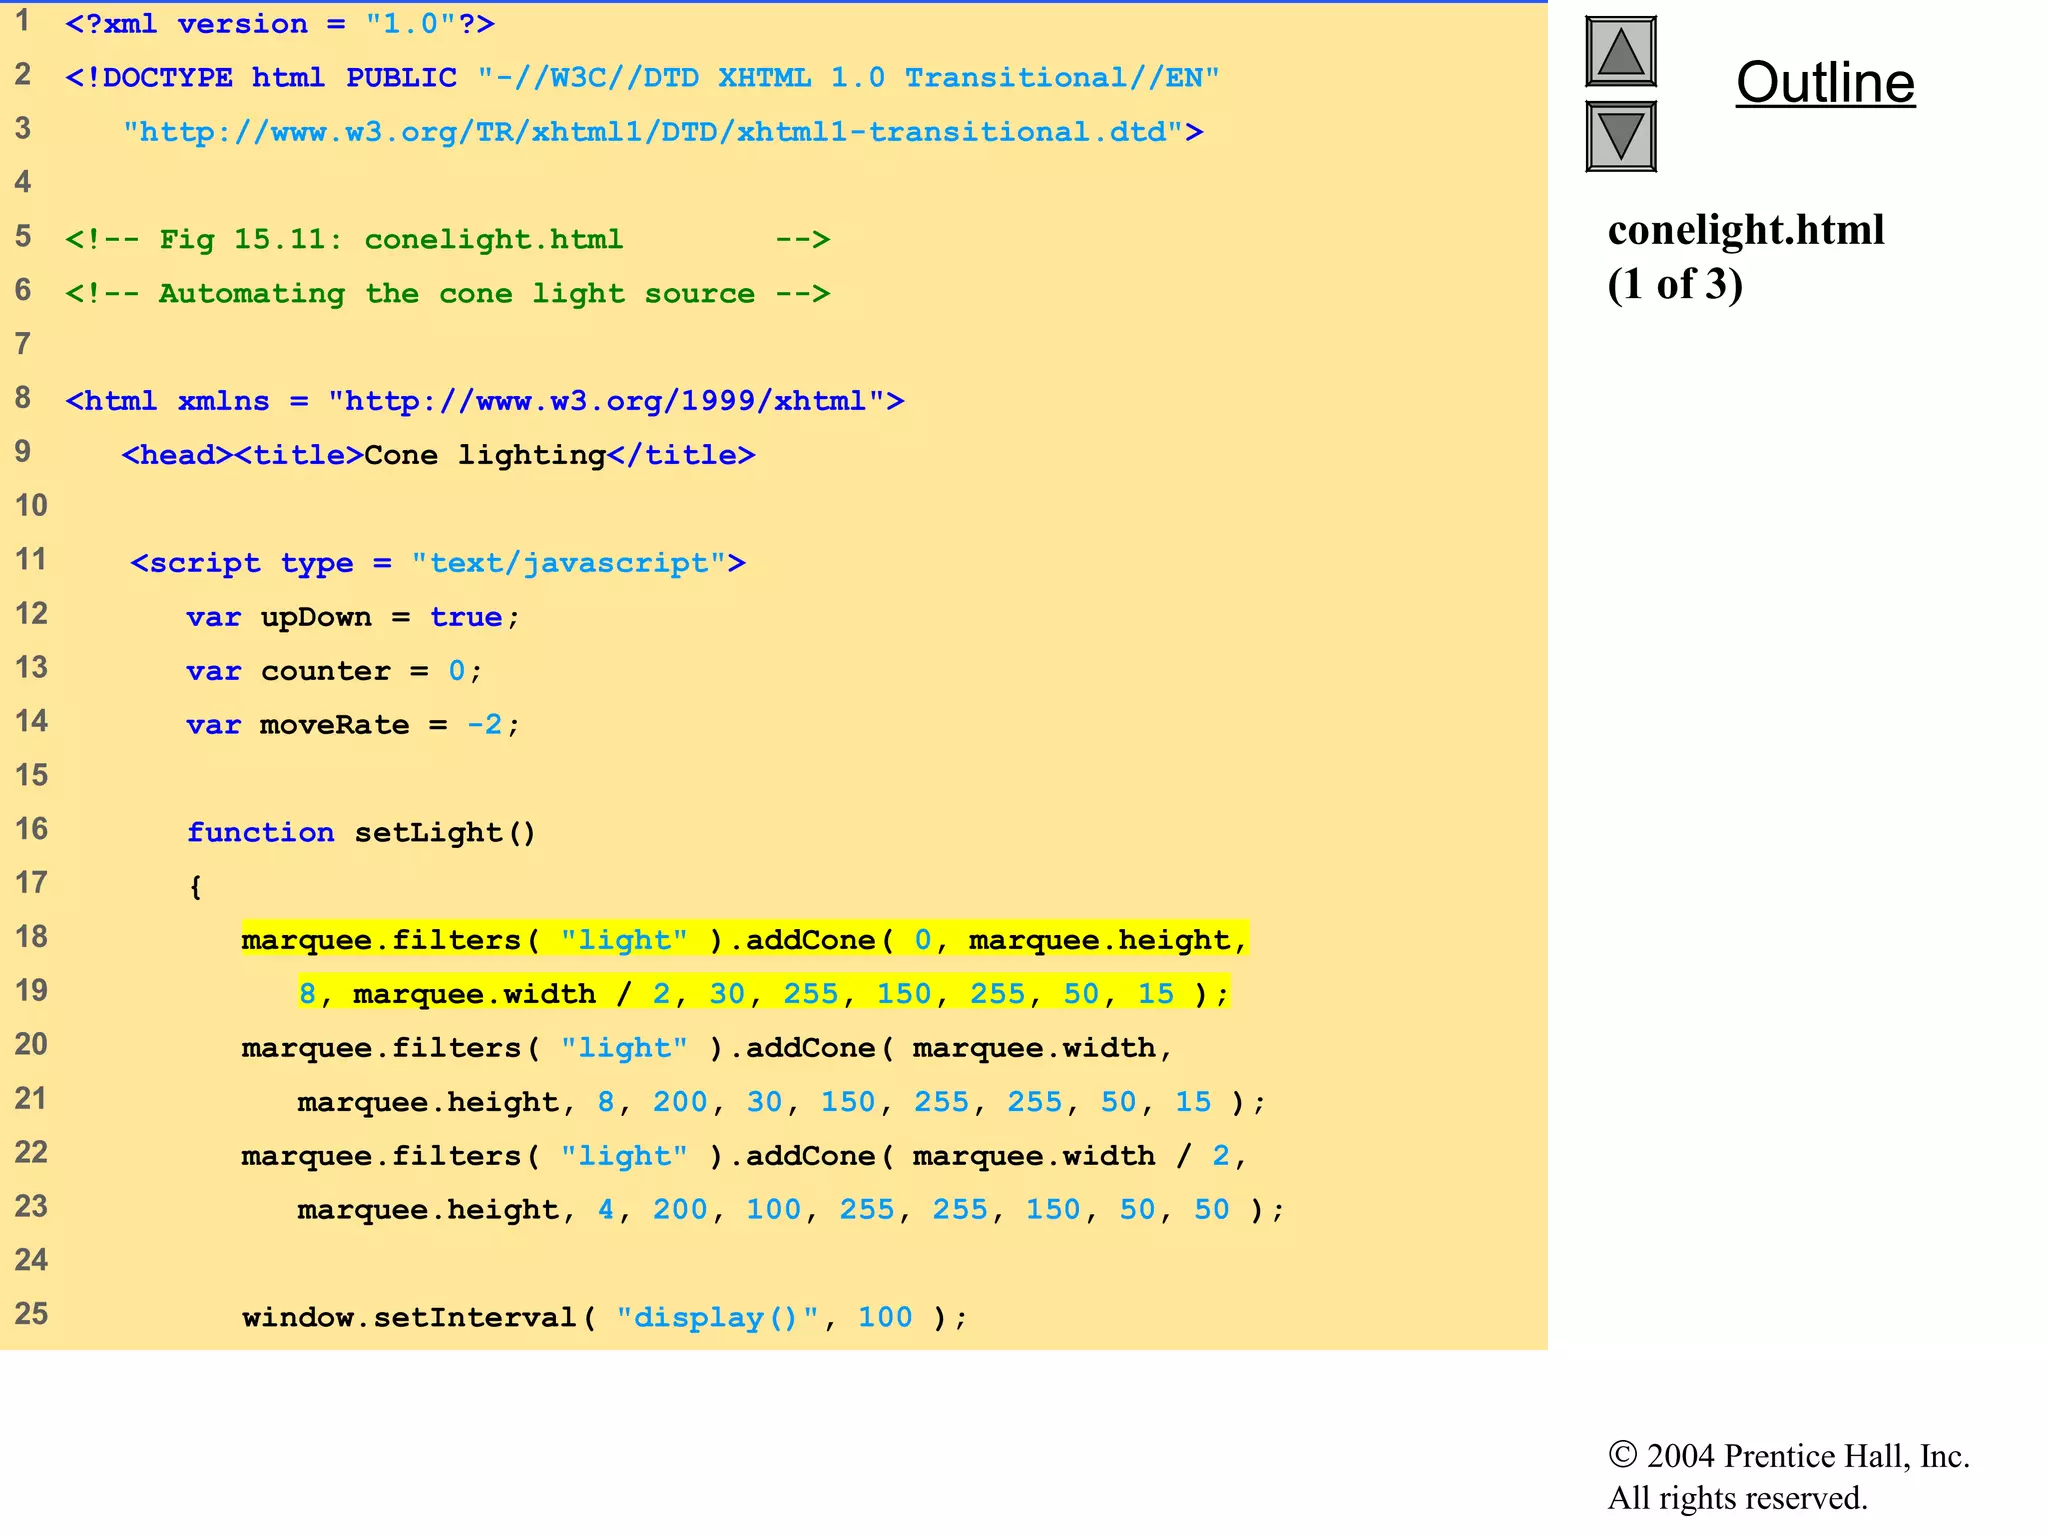Open the Outline link
The width and height of the screenshot is (2048, 1536).
click(1825, 82)
